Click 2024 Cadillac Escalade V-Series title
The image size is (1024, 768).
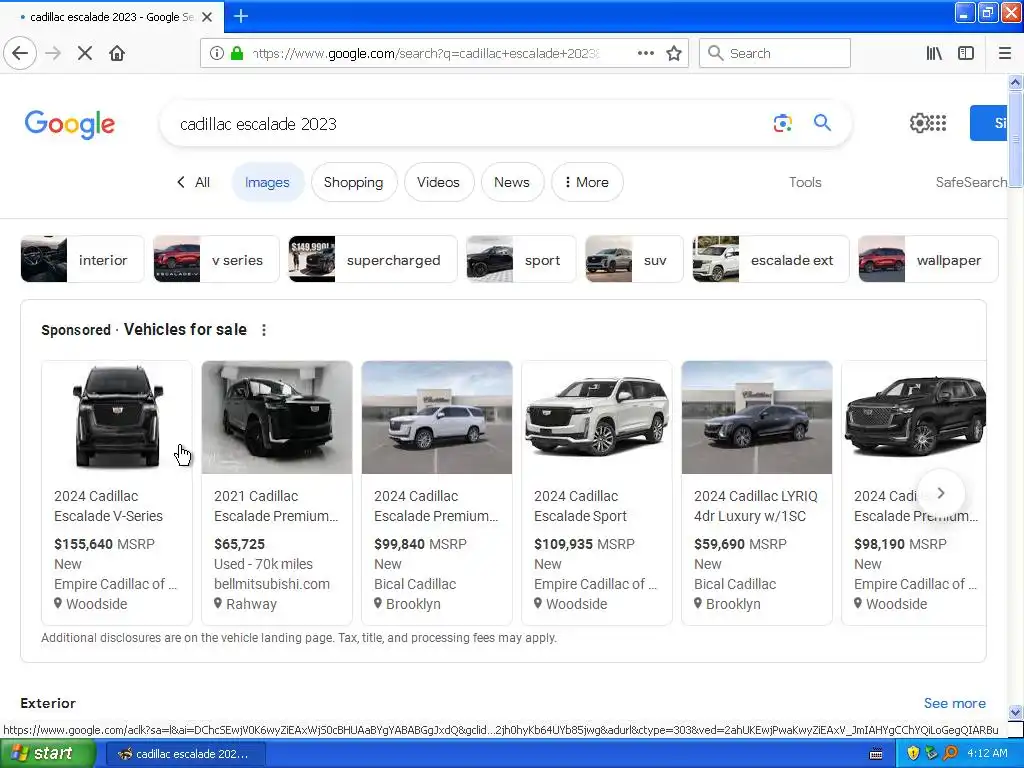(108, 505)
